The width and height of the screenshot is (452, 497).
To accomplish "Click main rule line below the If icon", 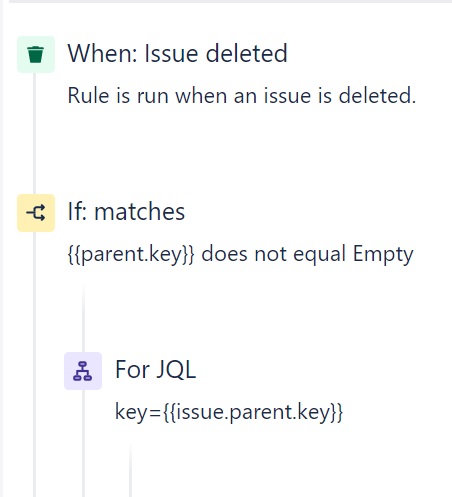I will 34,363.
